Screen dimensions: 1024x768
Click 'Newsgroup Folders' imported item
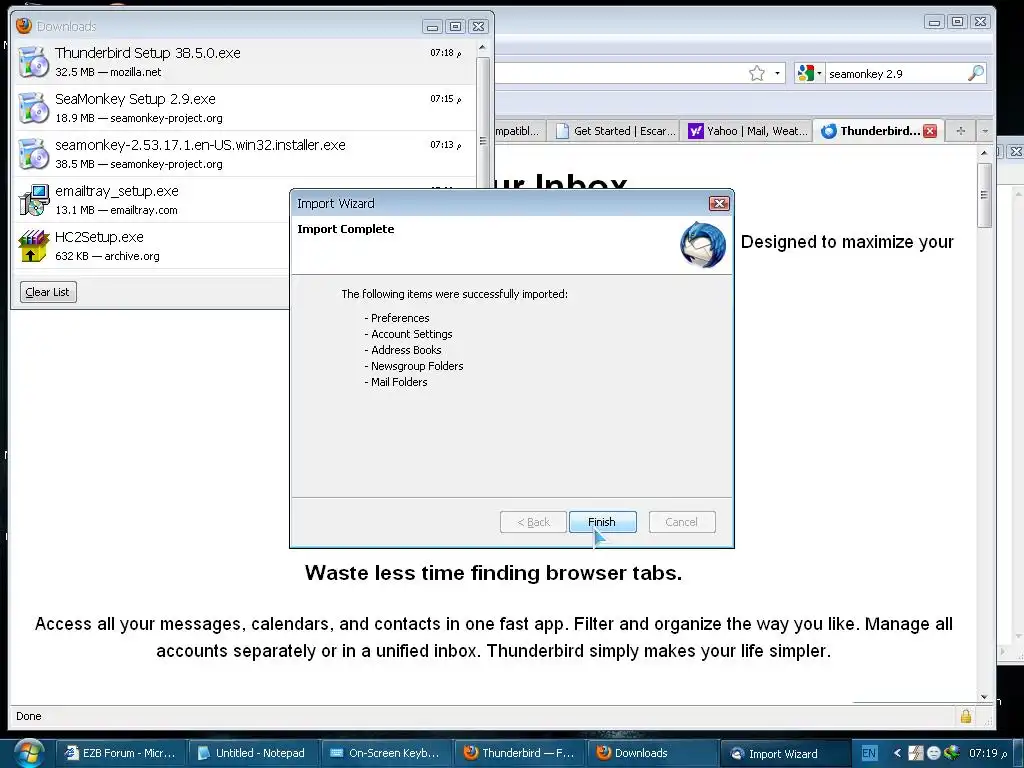click(417, 366)
